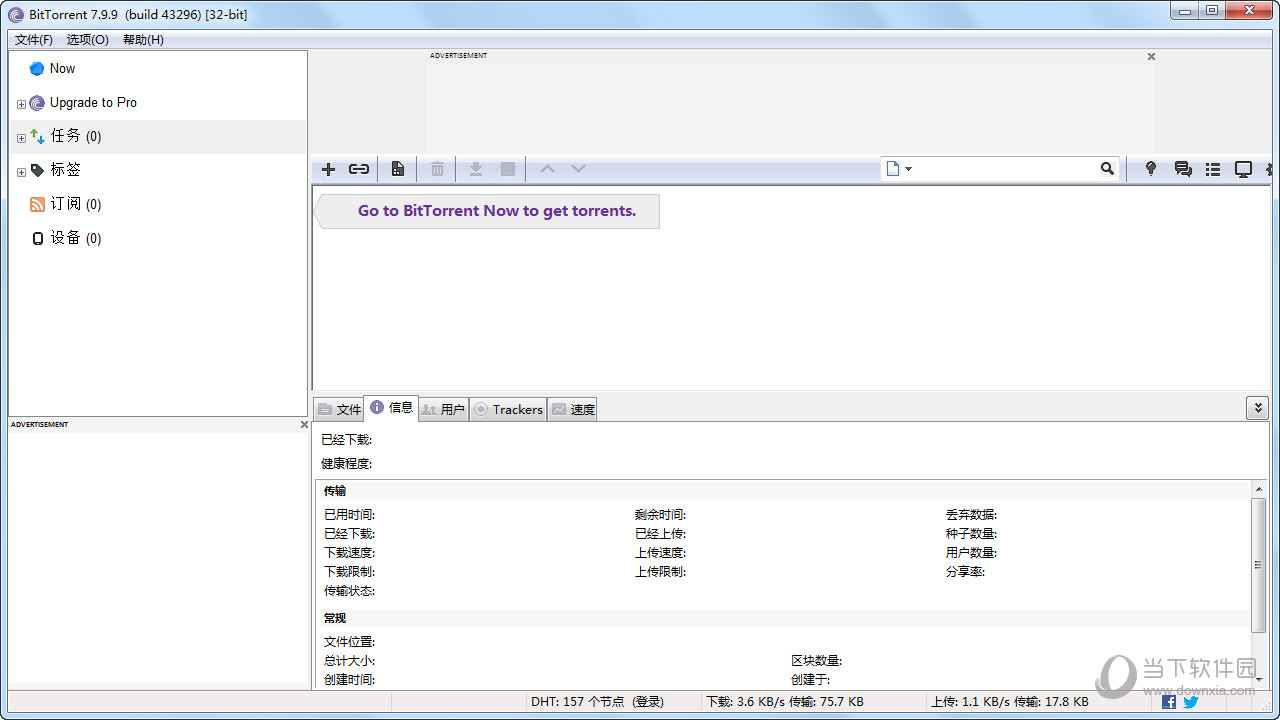The height and width of the screenshot is (720, 1280).
Task: Click the info pane vertical scrollbar thumb
Action: coord(1259,565)
